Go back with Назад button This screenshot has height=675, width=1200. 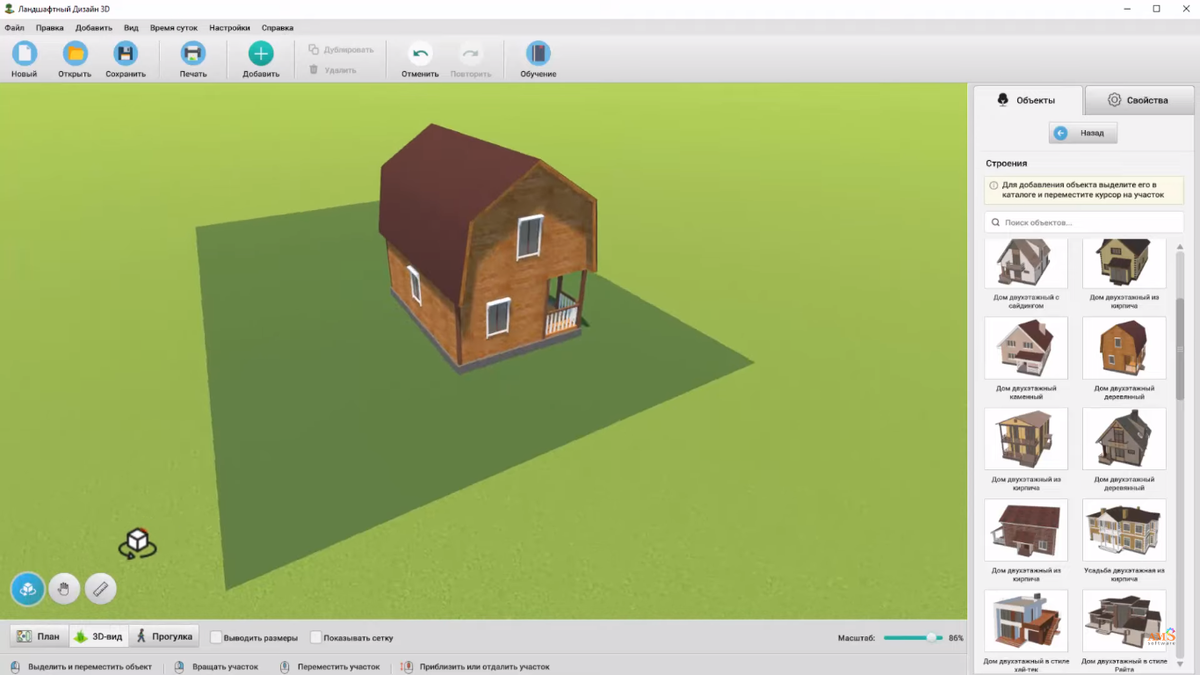coord(1083,133)
